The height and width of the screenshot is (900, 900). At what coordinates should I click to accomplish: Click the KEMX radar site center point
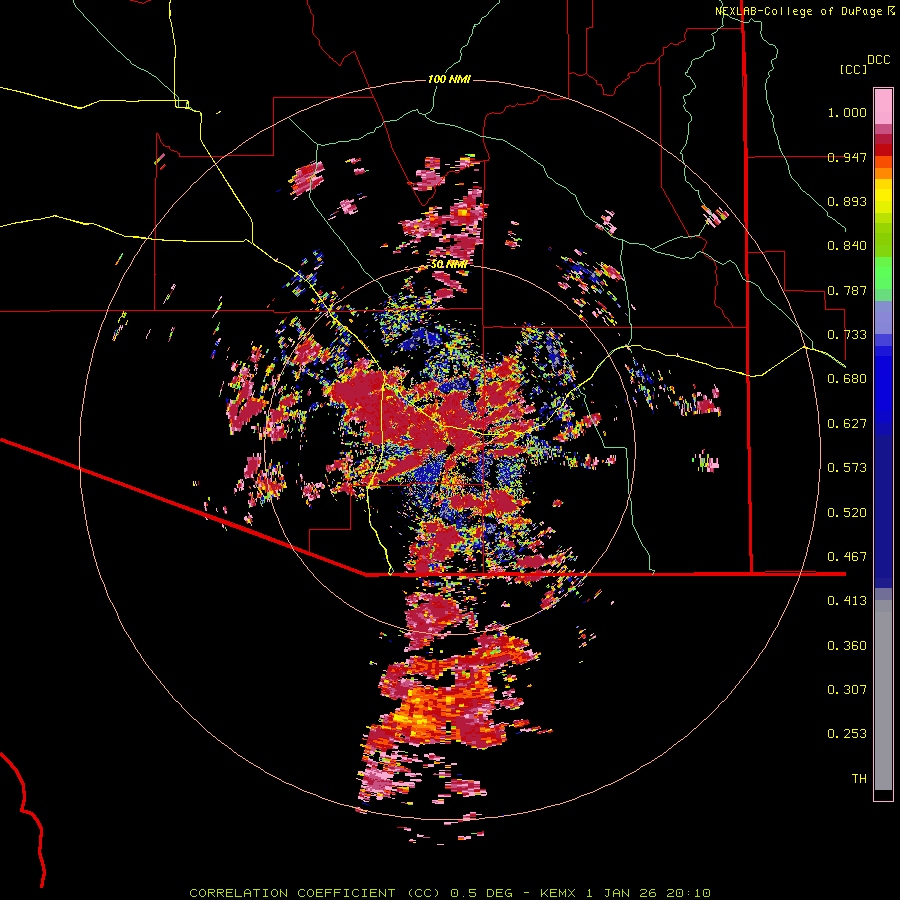(x=450, y=448)
